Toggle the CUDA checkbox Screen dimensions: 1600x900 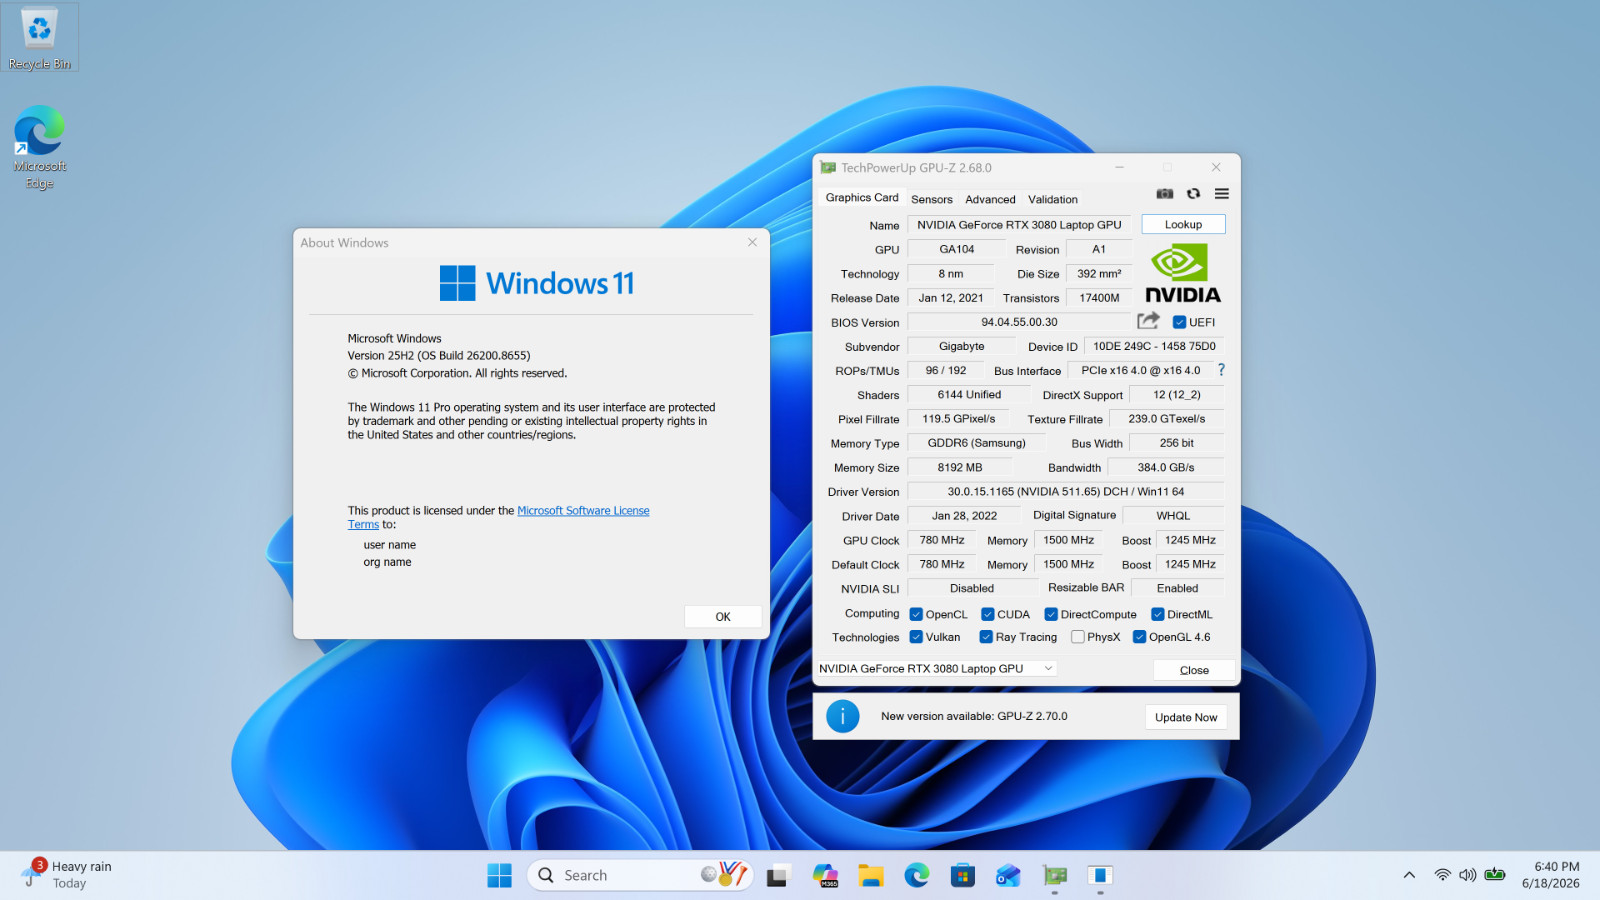tap(987, 614)
